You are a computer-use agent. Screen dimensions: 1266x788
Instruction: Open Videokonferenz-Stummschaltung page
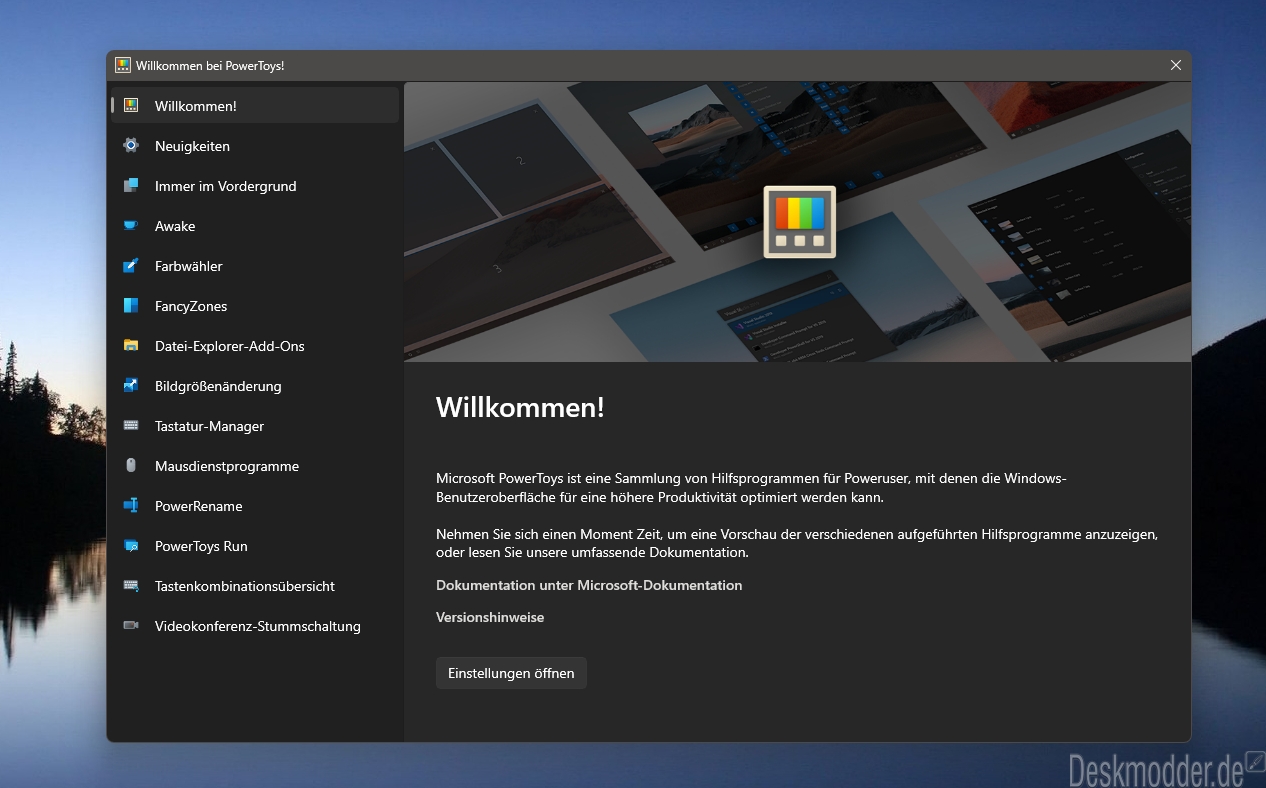coord(255,625)
